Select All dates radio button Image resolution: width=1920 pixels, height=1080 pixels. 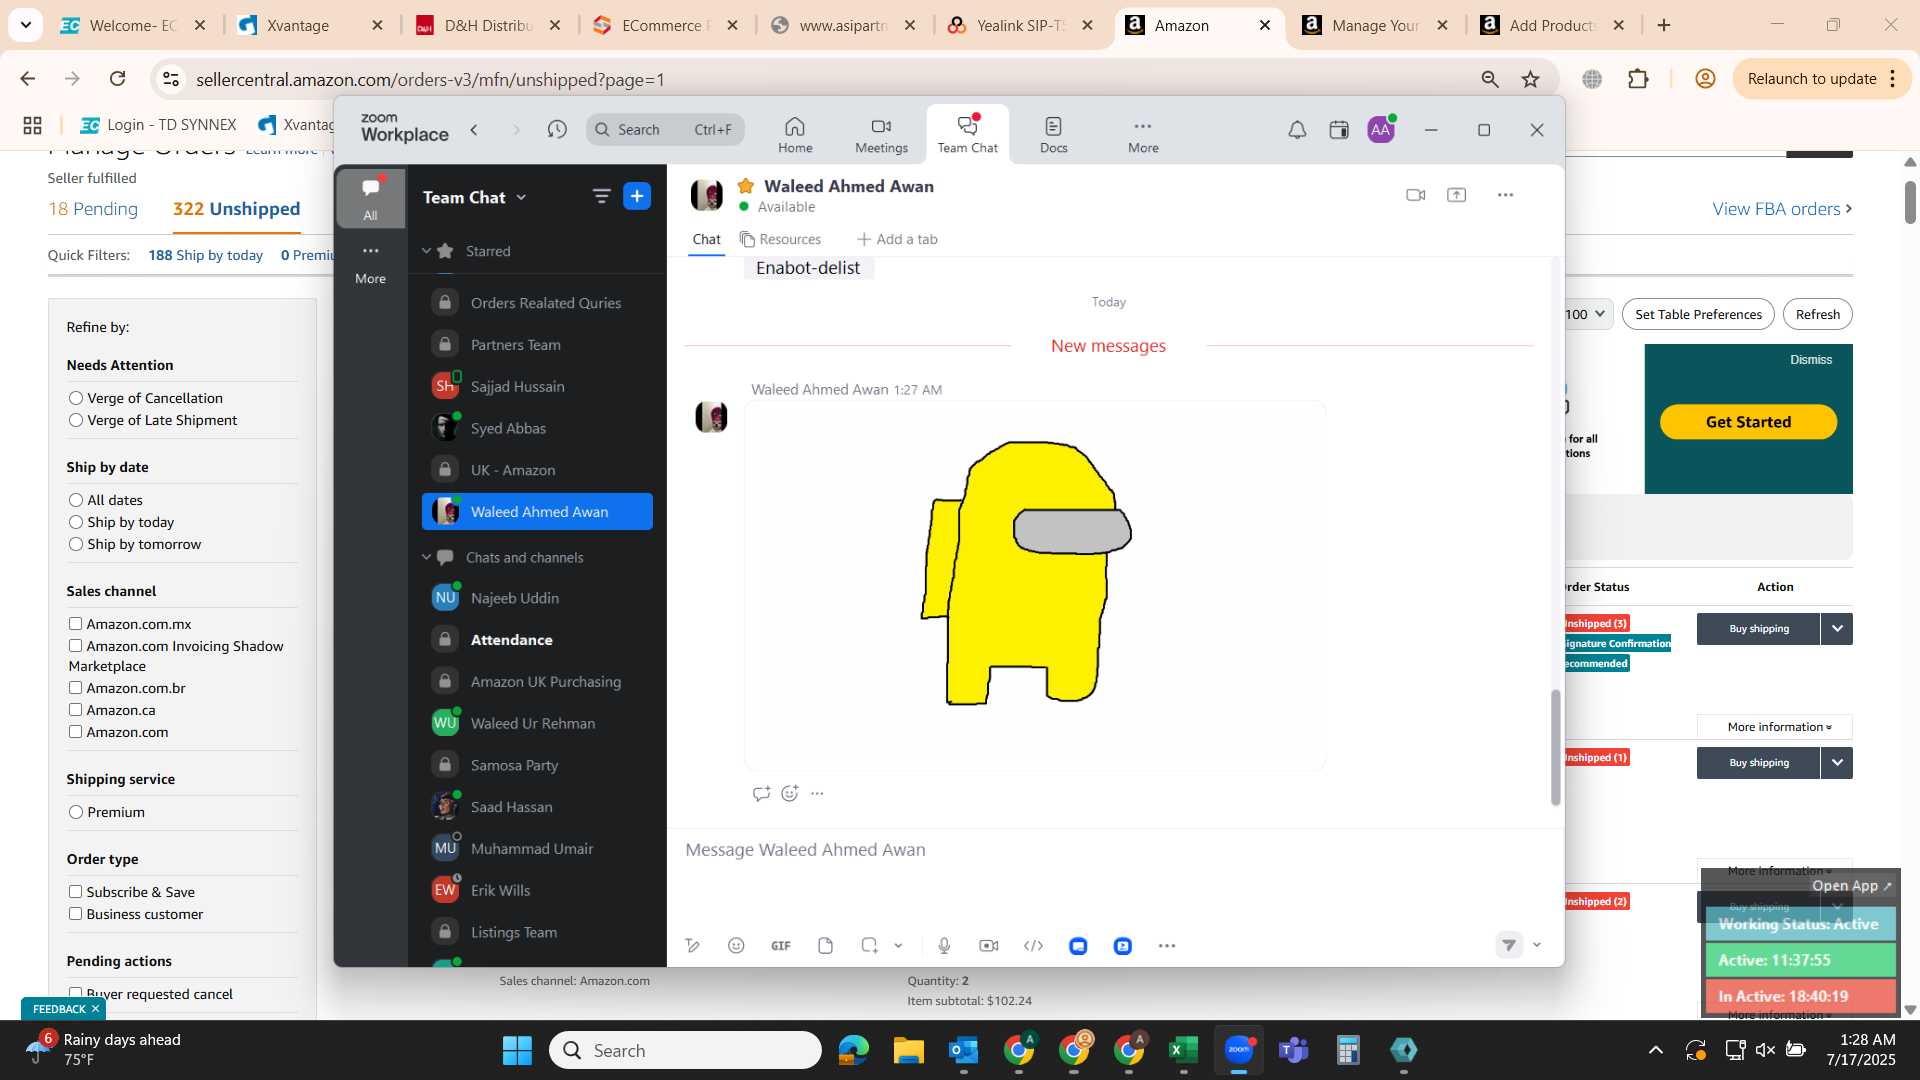coord(76,500)
